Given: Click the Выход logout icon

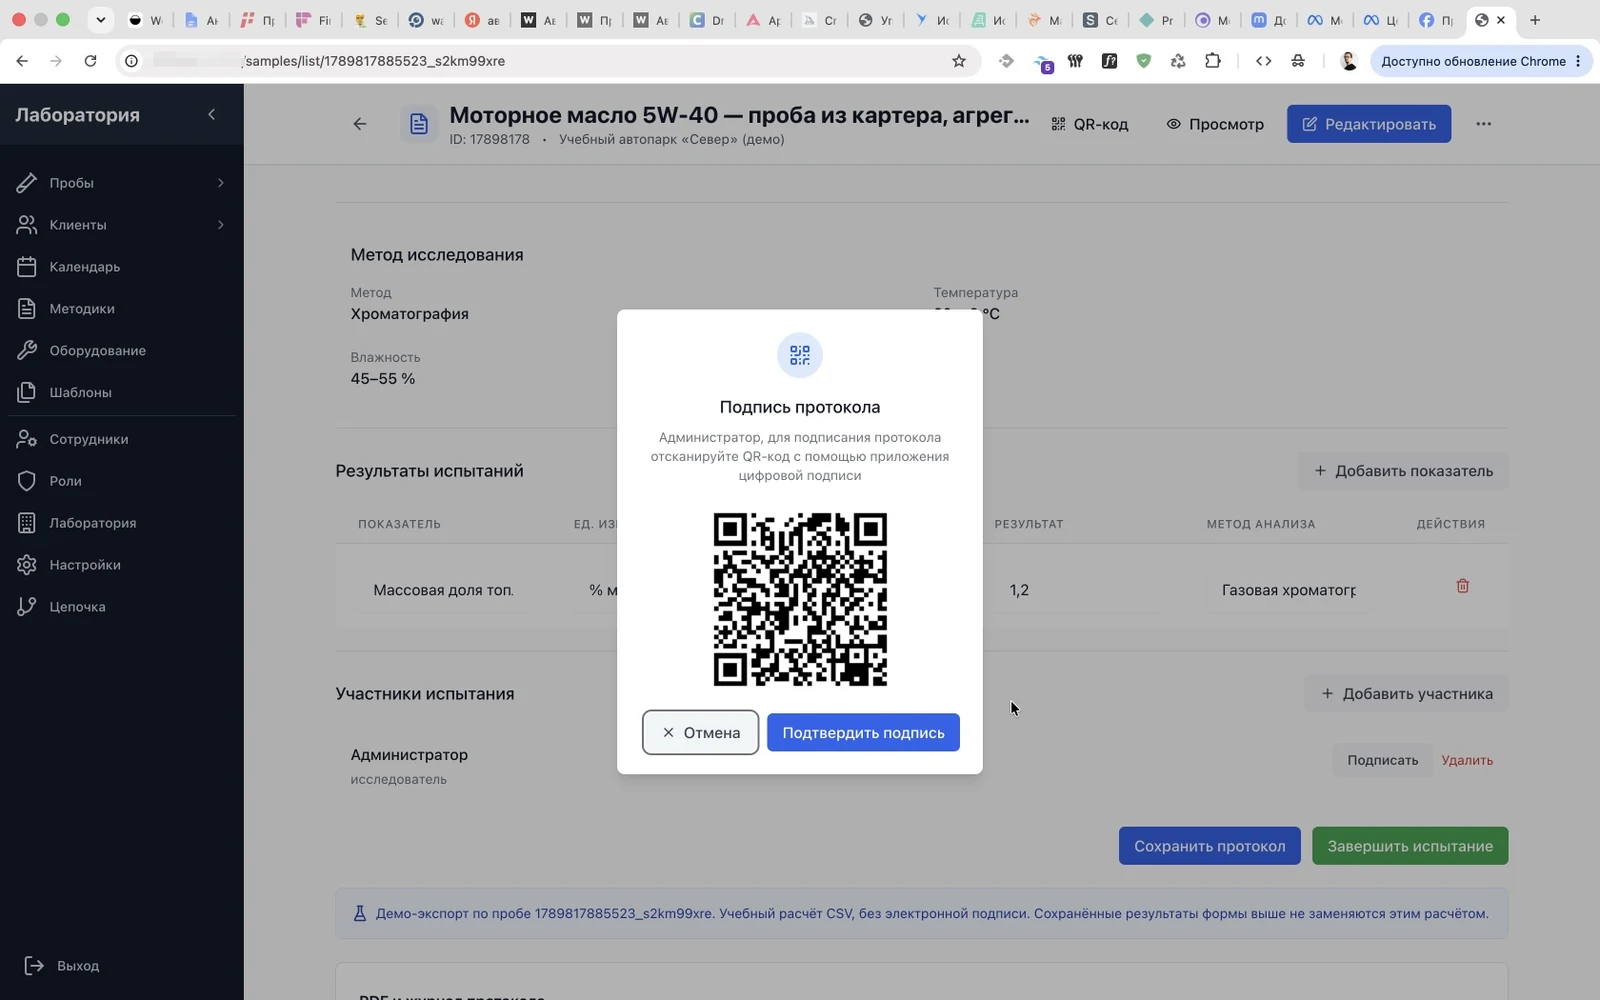Looking at the screenshot, I should (x=34, y=966).
